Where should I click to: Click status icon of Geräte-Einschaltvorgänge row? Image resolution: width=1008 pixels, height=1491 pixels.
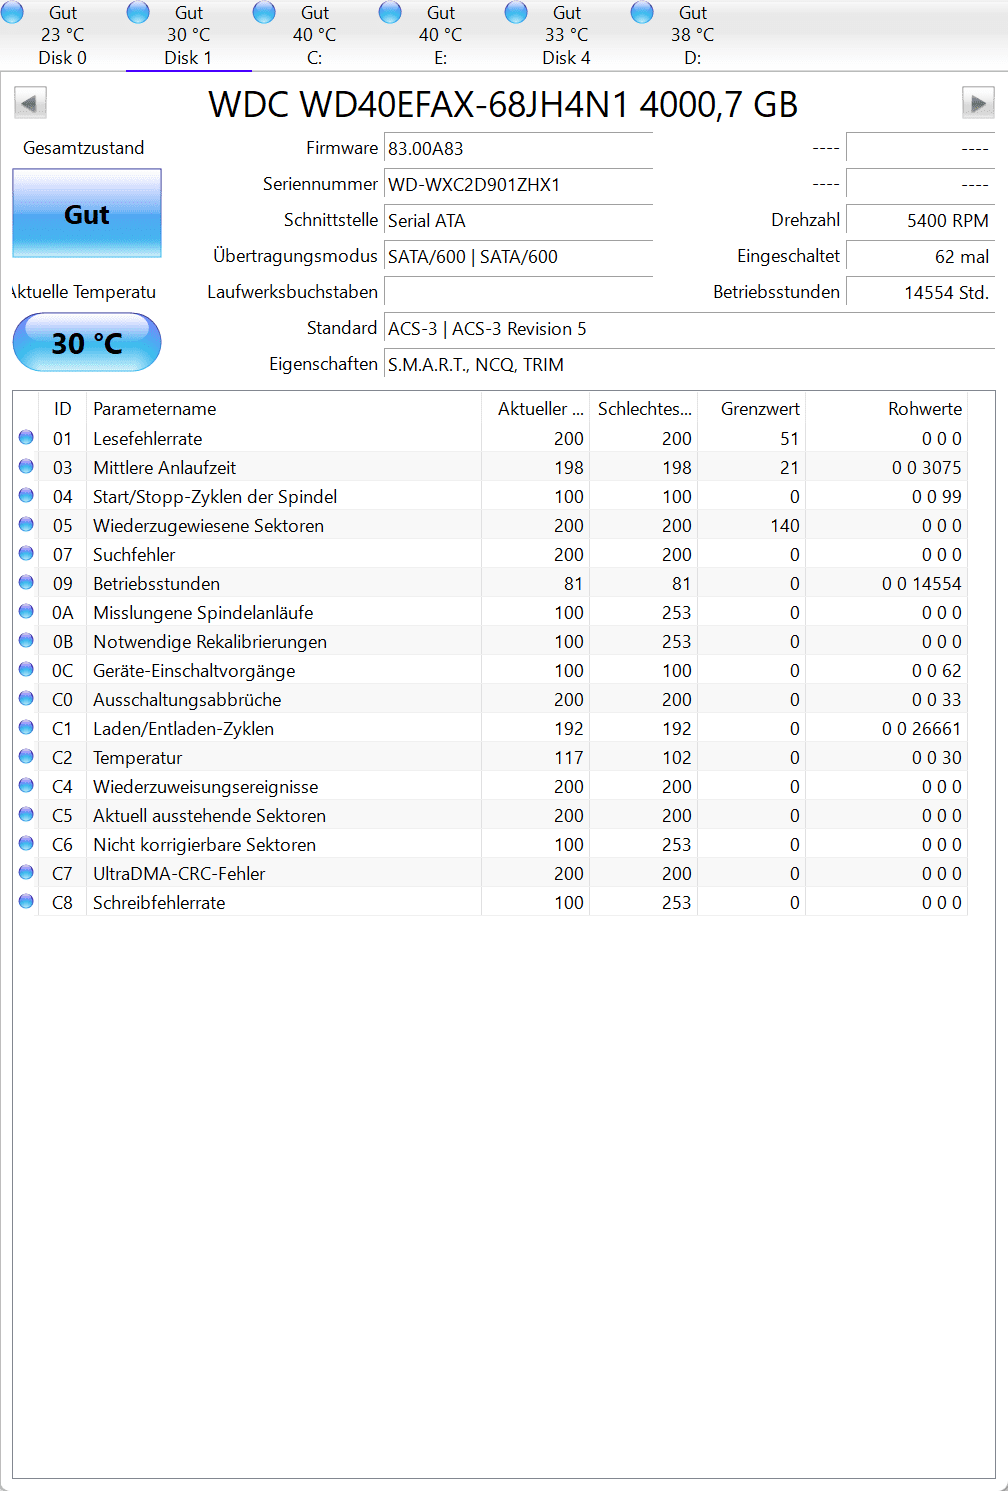[x=26, y=669]
